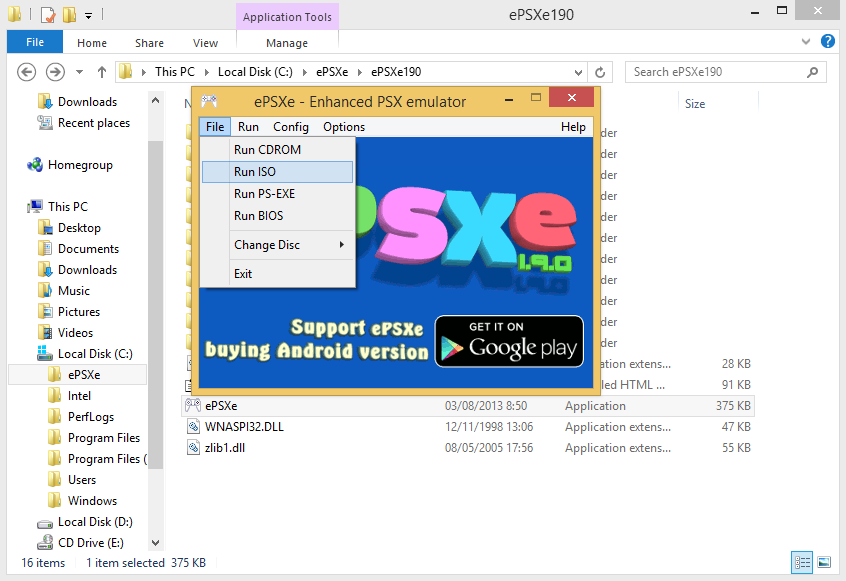Select Recent places in sidebar
Viewport: 846px width, 581px height.
pyautogui.click(x=93, y=123)
